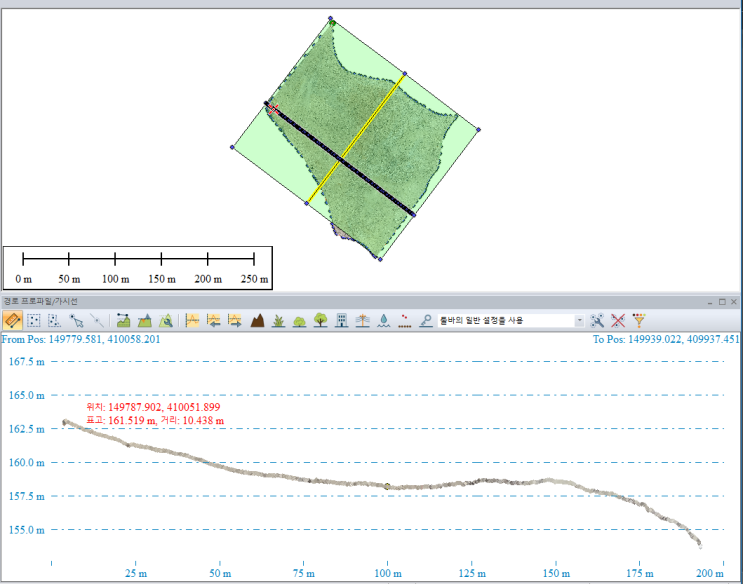Toggle the profile left-arrow shift icon
This screenshot has height=584, width=743.
click(213, 321)
